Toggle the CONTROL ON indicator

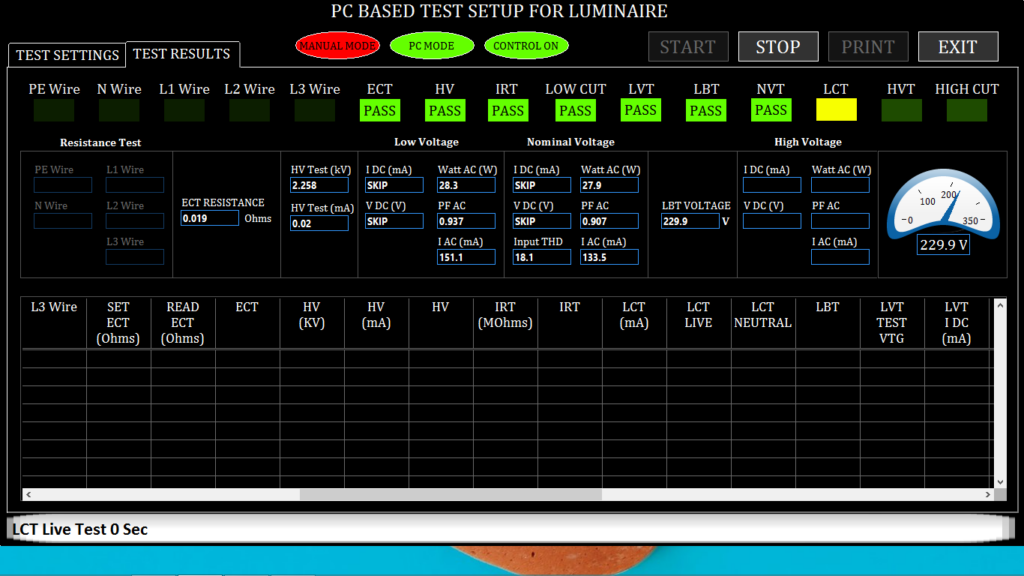(526, 46)
